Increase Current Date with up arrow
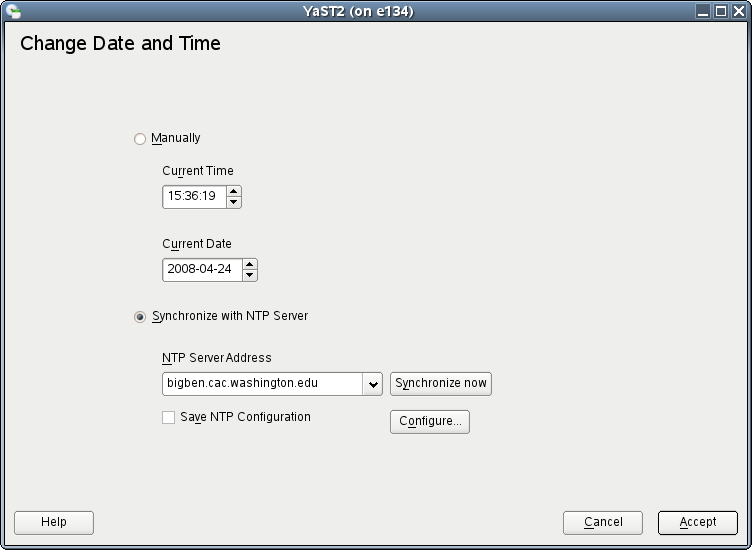Image resolution: width=752 pixels, height=550 pixels. click(250, 264)
